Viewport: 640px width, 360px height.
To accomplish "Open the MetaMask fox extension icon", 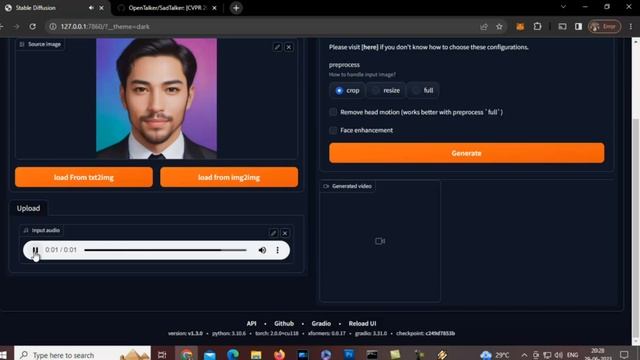I will (x=520, y=27).
